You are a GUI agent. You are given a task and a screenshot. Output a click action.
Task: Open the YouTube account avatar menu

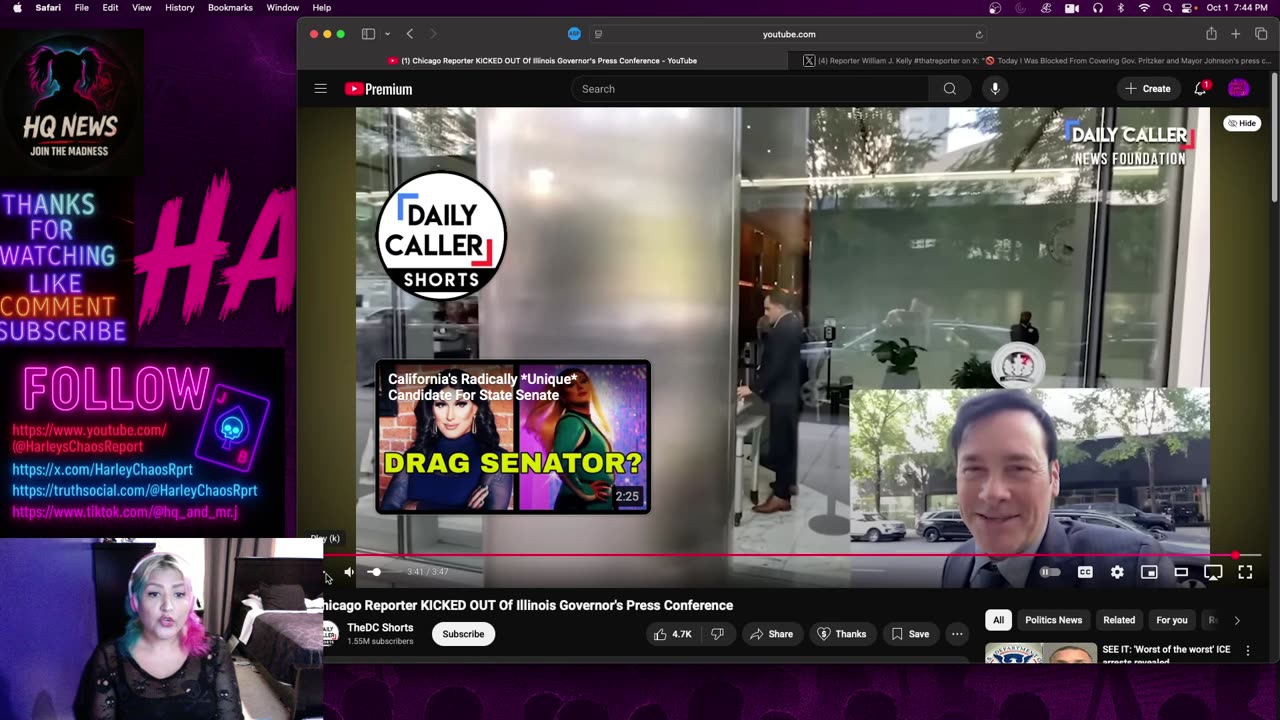pyautogui.click(x=1238, y=89)
